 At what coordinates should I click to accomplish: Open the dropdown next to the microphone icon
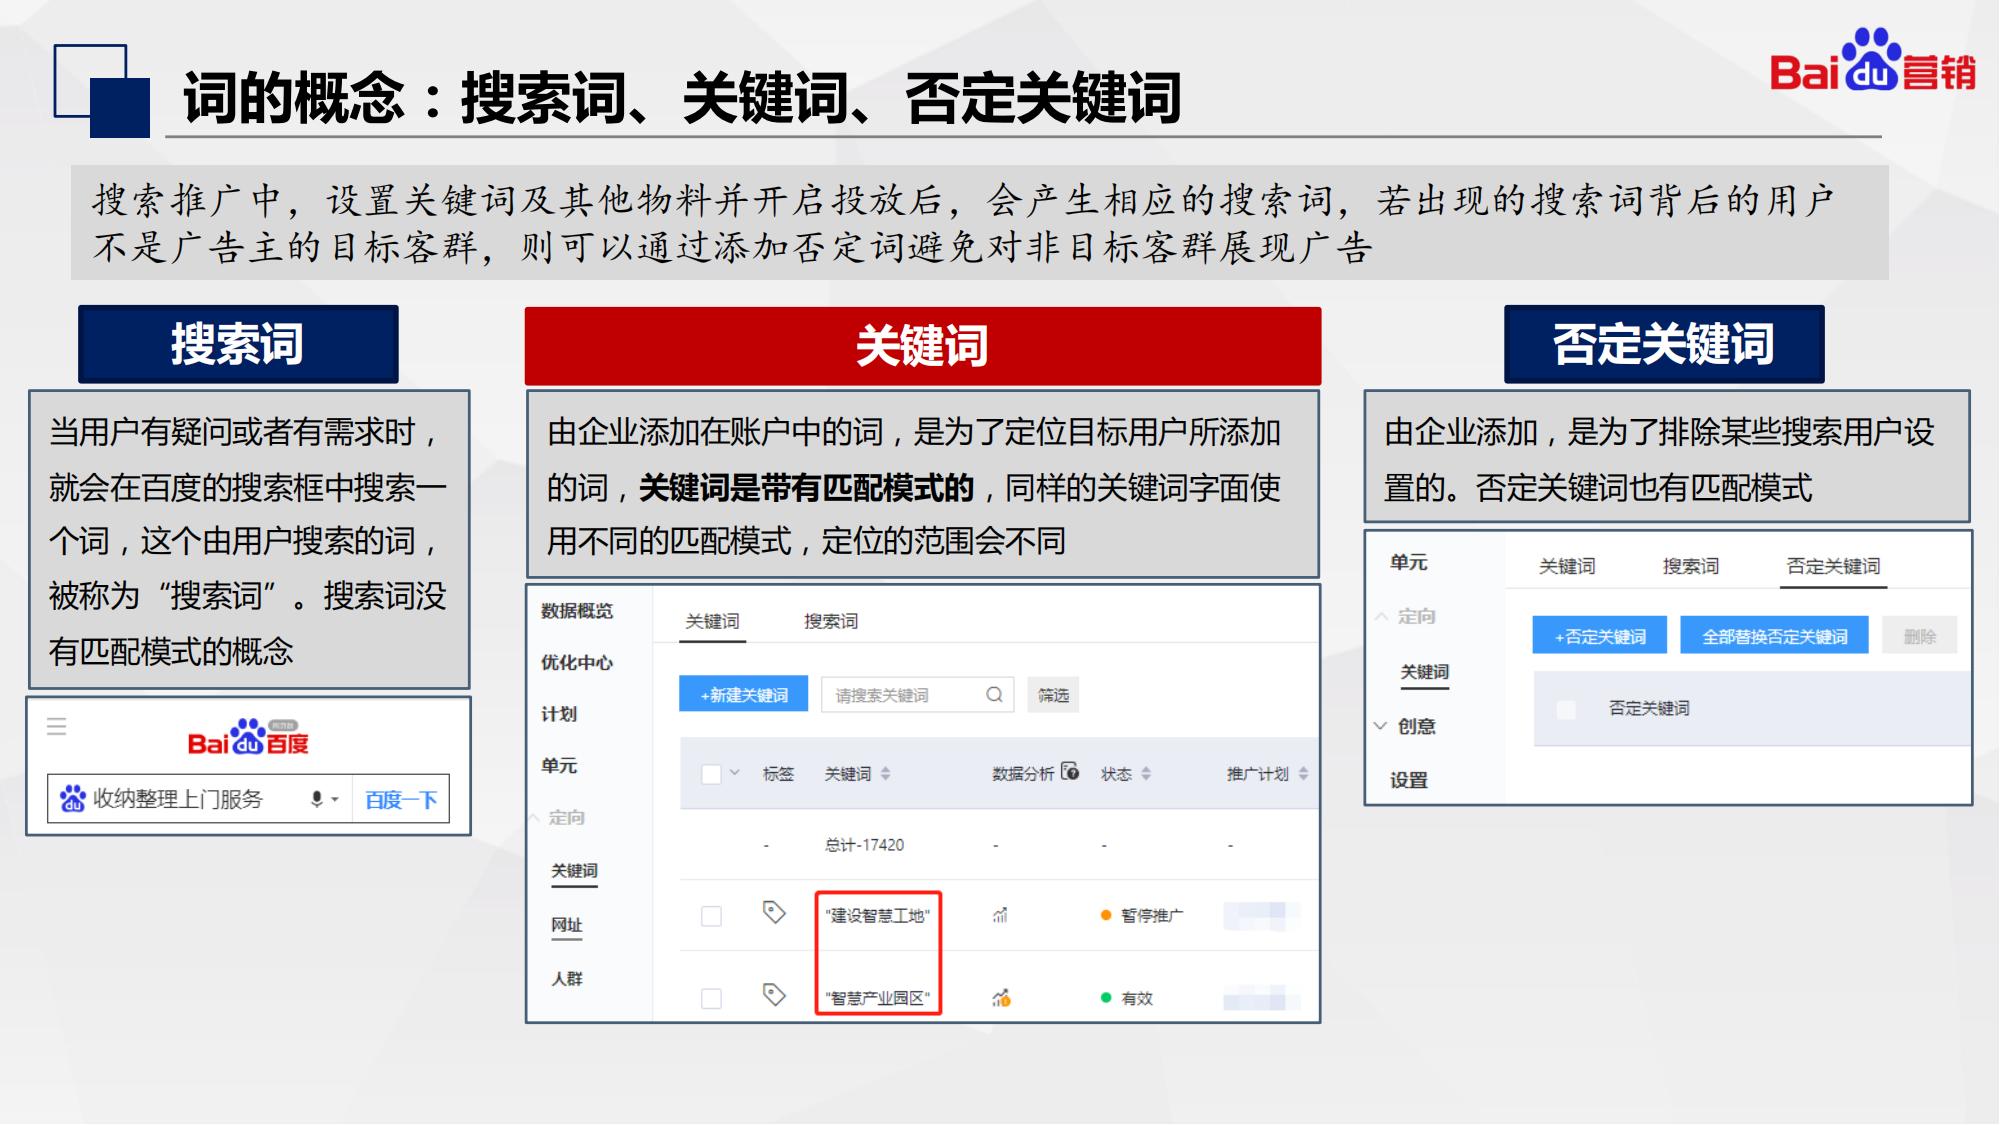point(335,800)
